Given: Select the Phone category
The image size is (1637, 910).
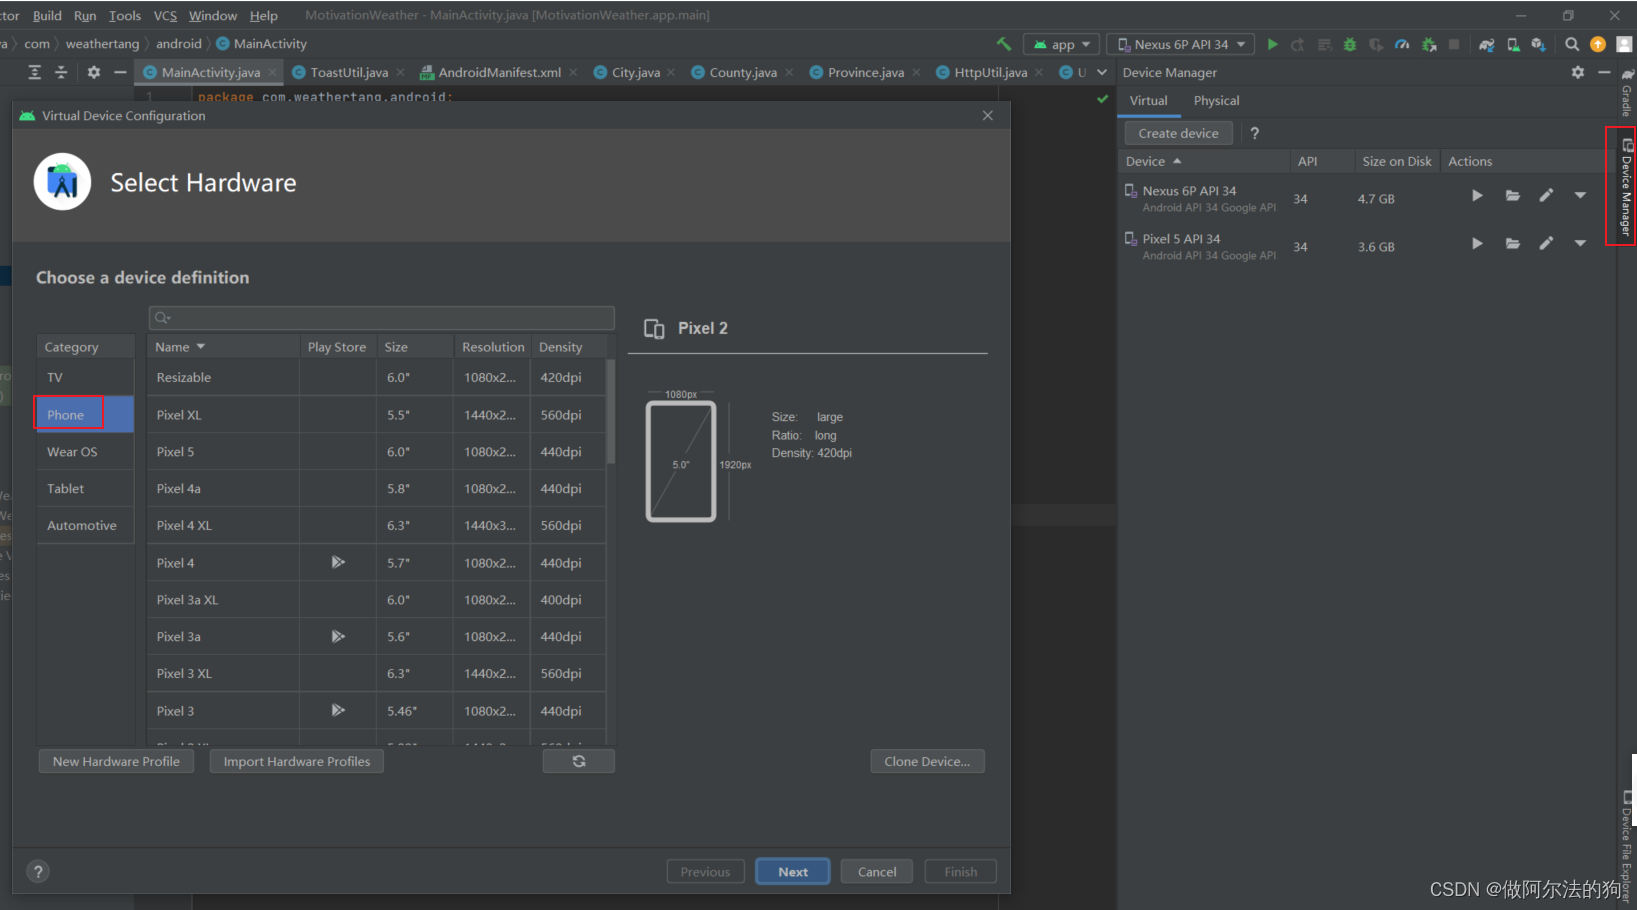Looking at the screenshot, I should pos(85,414).
